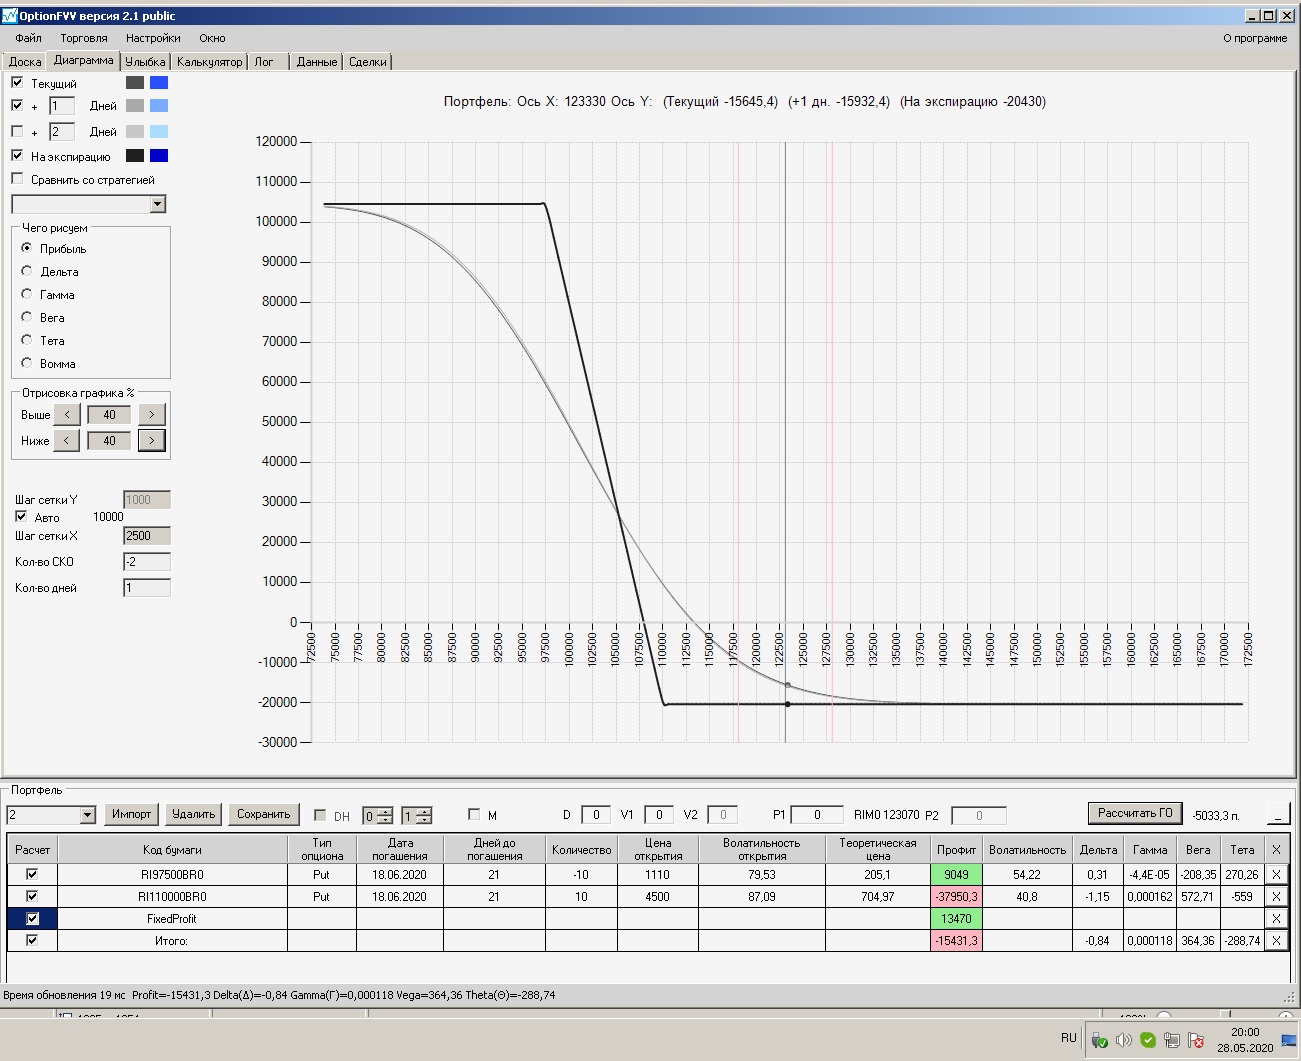Remove the RI110000BR0 row via its X

point(1276,896)
